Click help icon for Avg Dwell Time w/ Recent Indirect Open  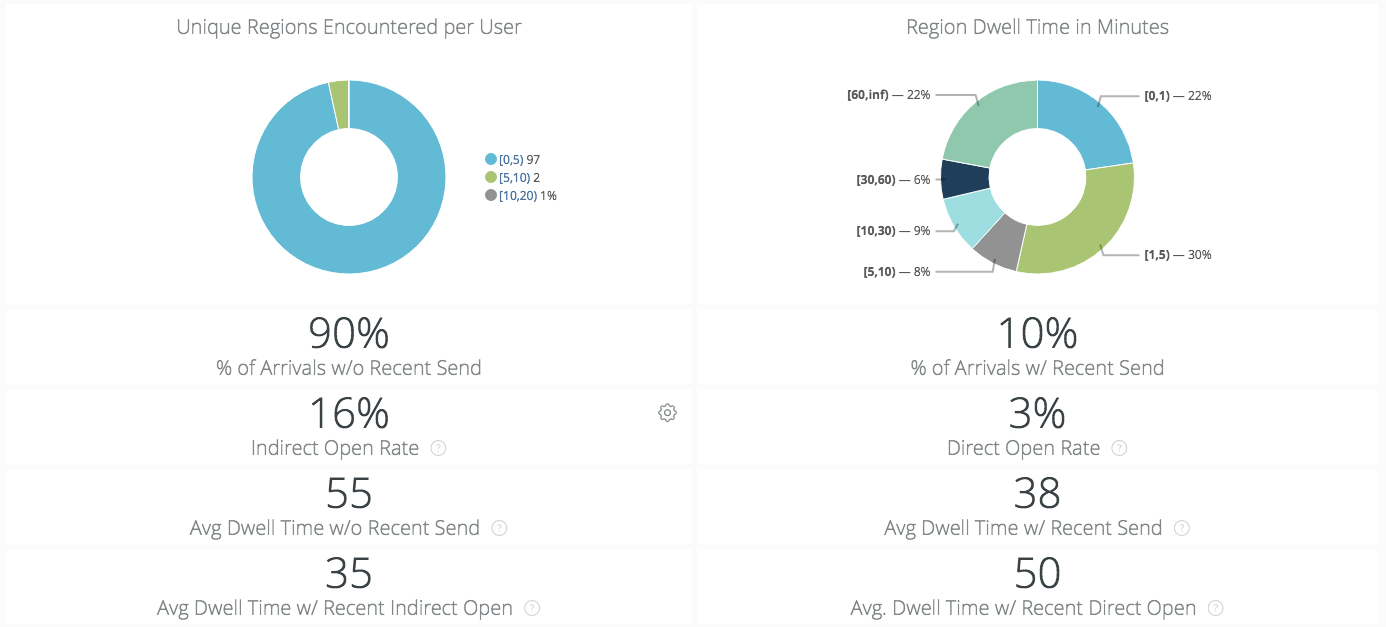[531, 608]
